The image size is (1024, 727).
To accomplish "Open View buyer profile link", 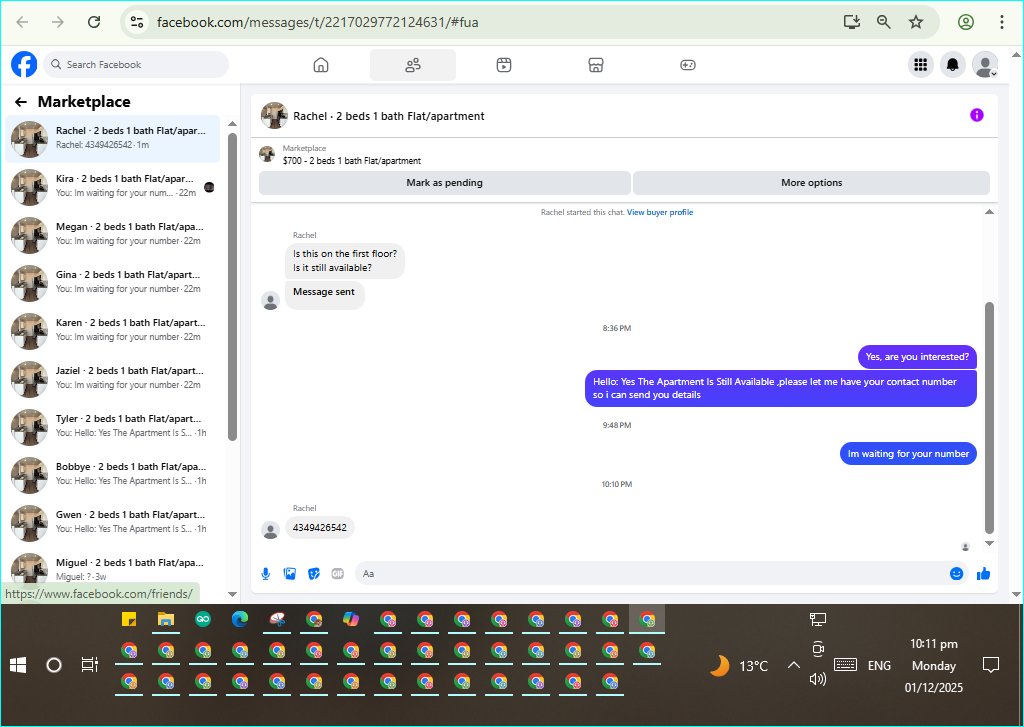I will tap(660, 212).
